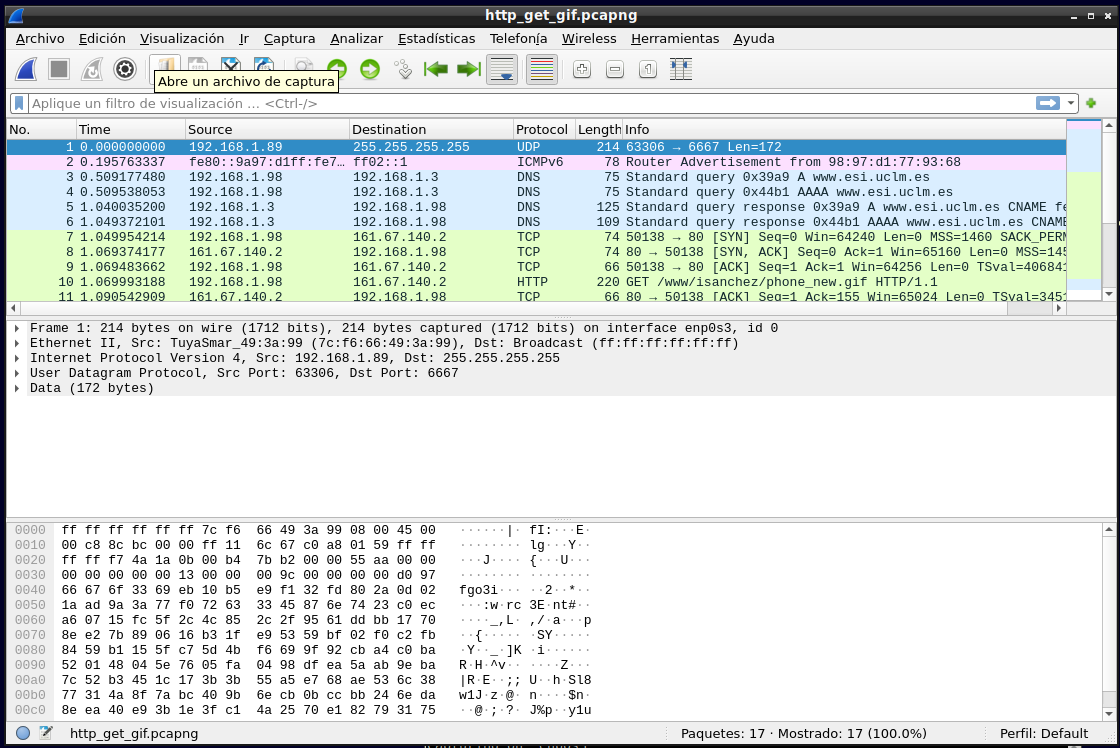Expand the Ethernet II details row
This screenshot has height=748, width=1120.
(x=18, y=344)
